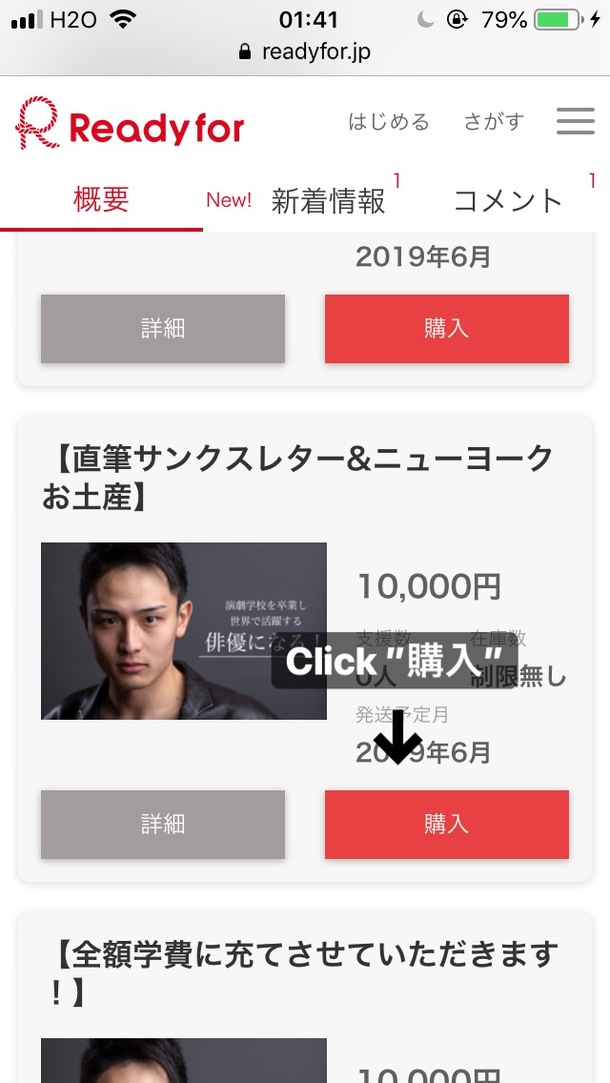The width and height of the screenshot is (610, 1083).
Task: Click the top red 購入 button
Action: click(447, 329)
